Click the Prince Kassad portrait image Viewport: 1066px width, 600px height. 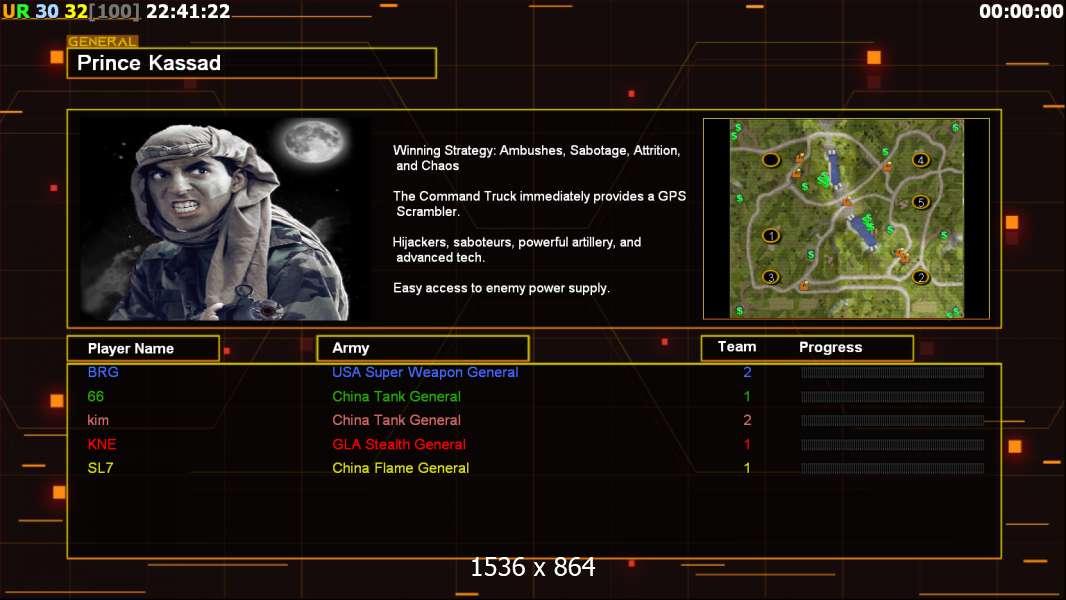[226, 218]
